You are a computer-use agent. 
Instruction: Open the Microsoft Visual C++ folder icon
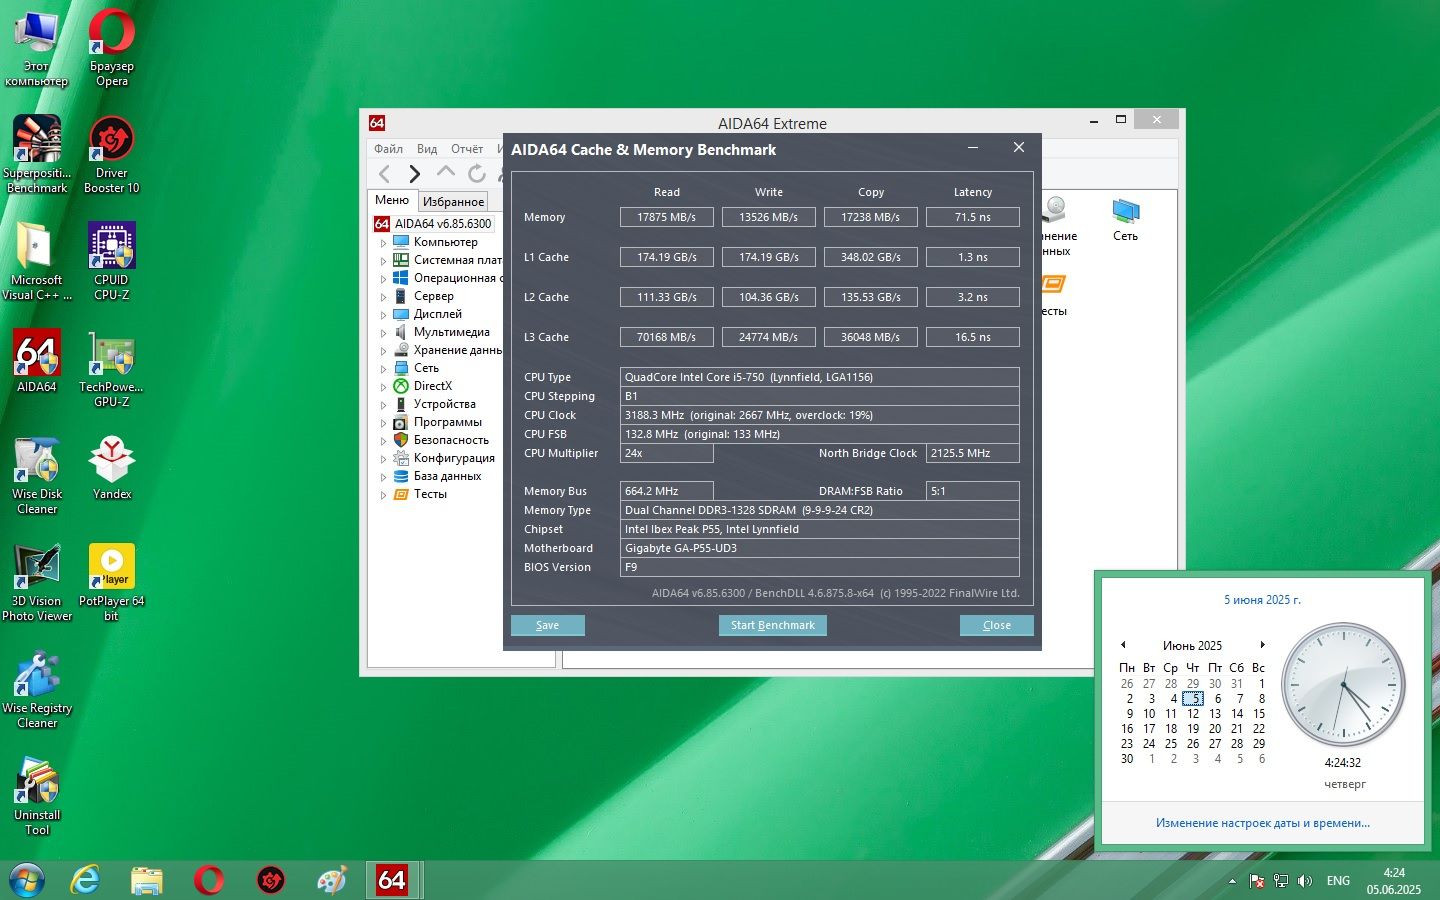point(37,262)
